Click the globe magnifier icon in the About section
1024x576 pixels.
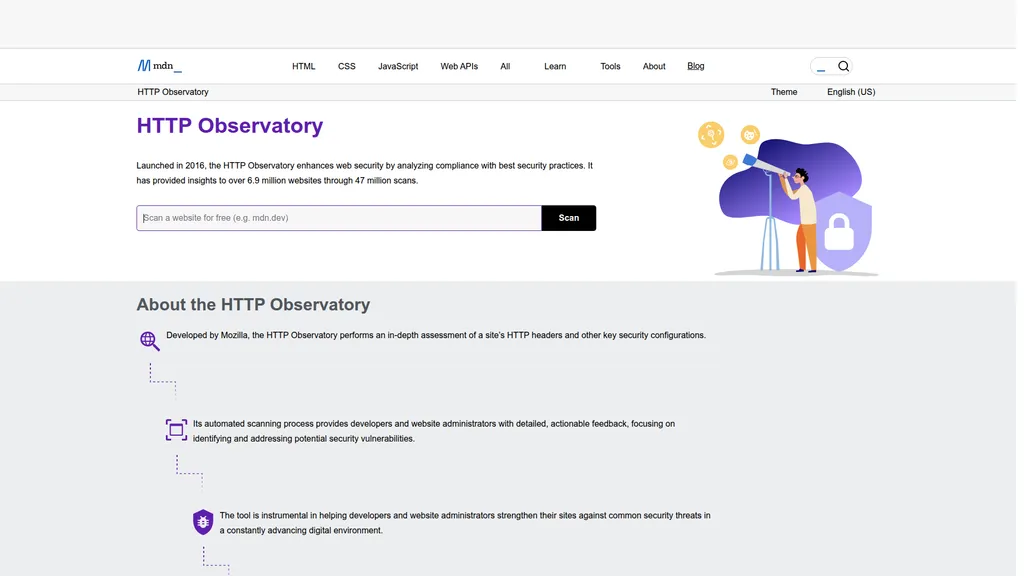[x=150, y=340]
